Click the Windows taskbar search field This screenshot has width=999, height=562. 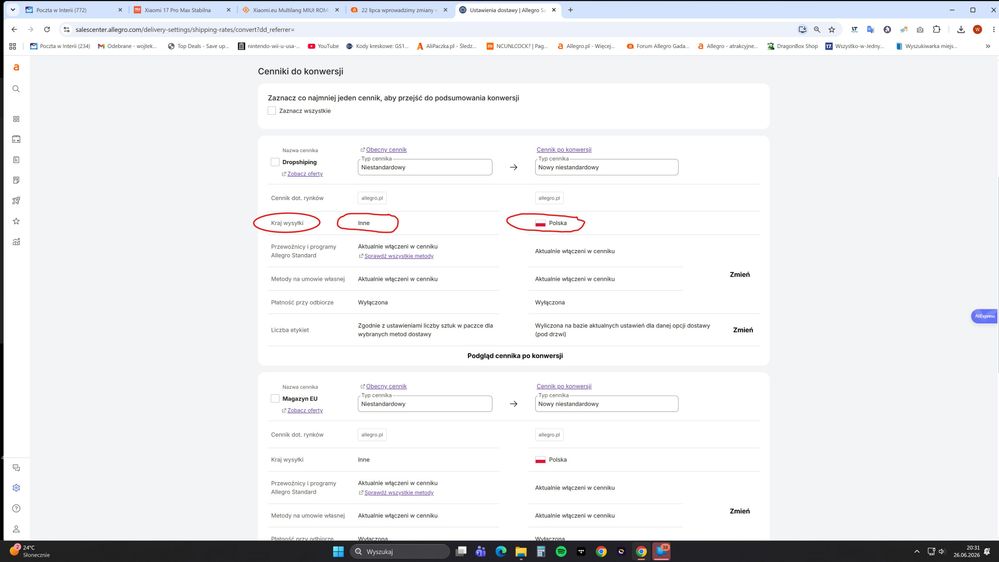(x=400, y=551)
